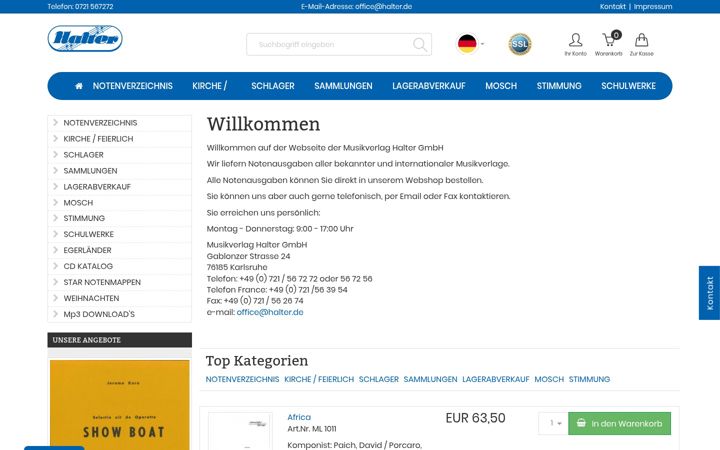The height and width of the screenshot is (450, 720).
Task: Click Top Kategorien SAMMLUNGEN link
Action: point(430,379)
